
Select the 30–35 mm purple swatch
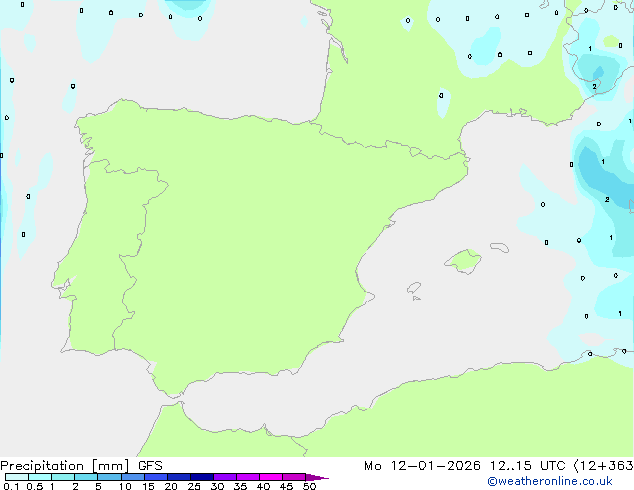pyautogui.click(x=225, y=477)
